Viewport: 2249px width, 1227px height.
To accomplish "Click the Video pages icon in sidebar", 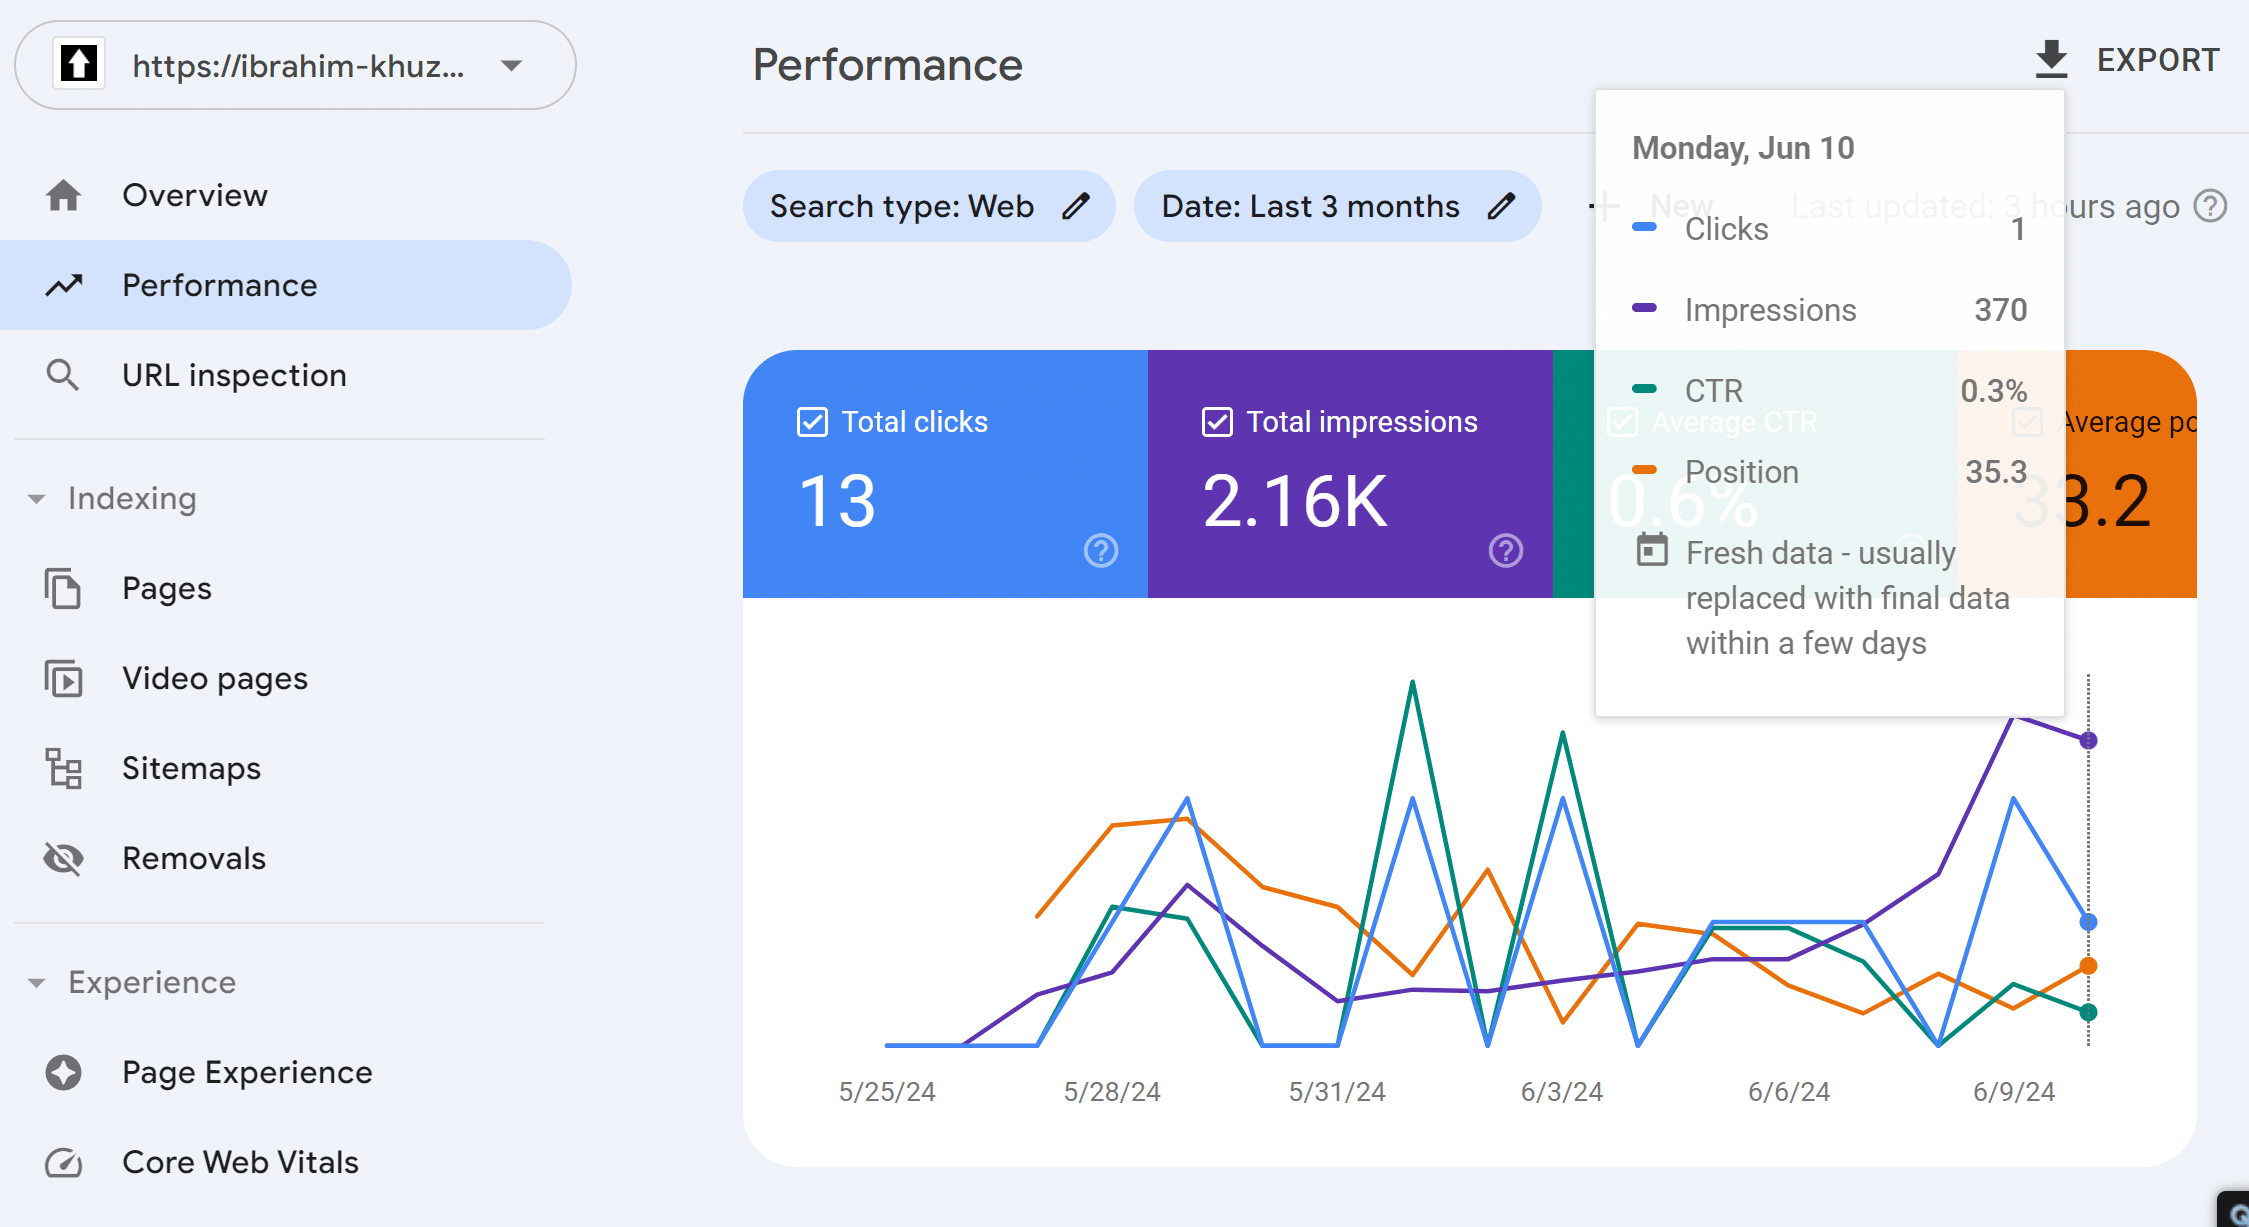I will 66,678.
